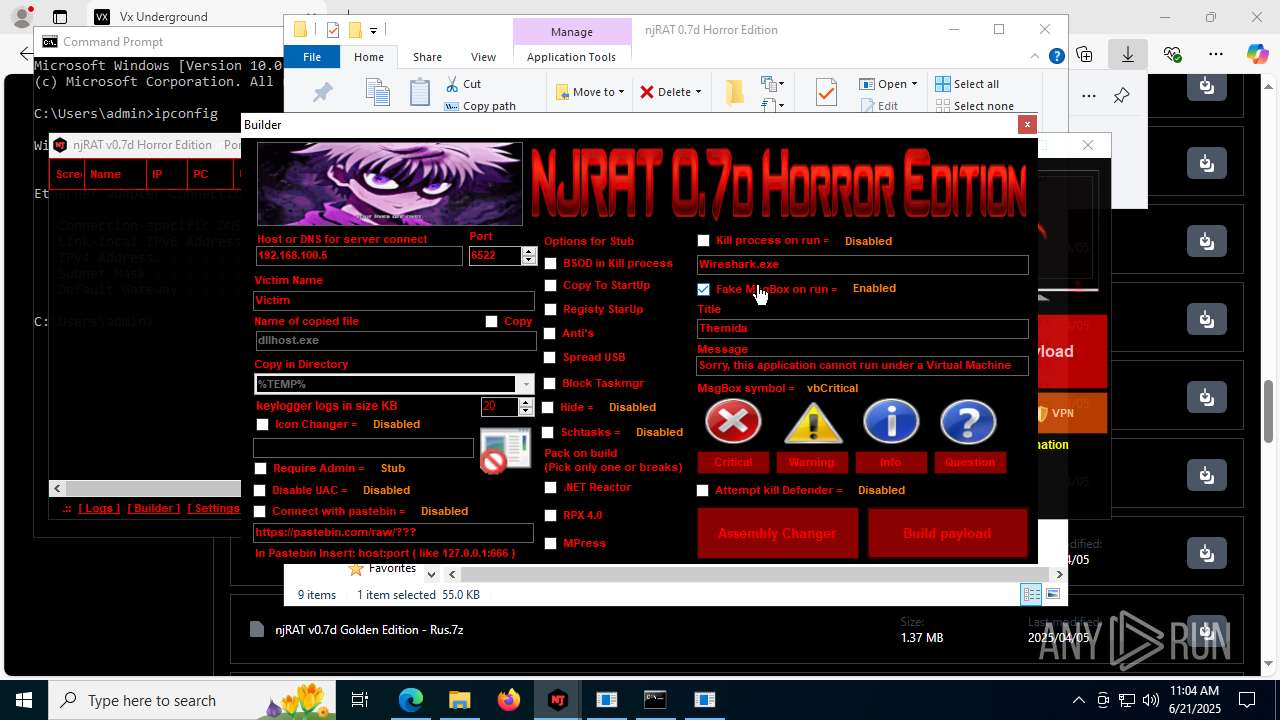Open Quick Access Toolbar customize arrow
The image size is (1280, 720).
[x=373, y=30]
